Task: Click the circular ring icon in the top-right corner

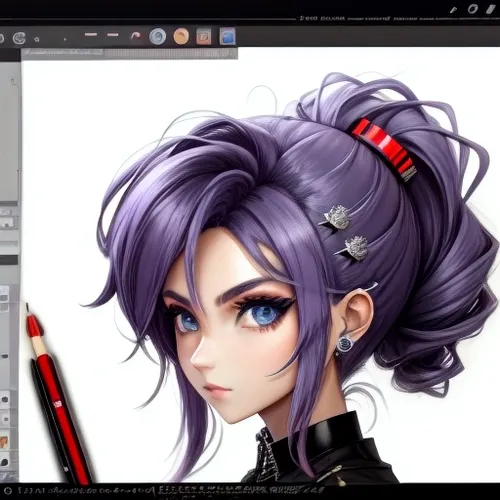Action: point(472,9)
